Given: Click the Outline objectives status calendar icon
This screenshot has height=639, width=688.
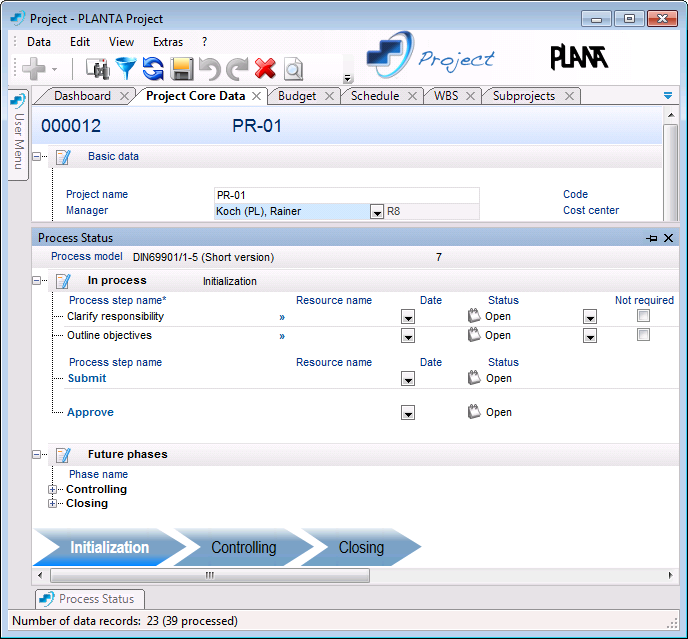Looking at the screenshot, I should (x=474, y=335).
